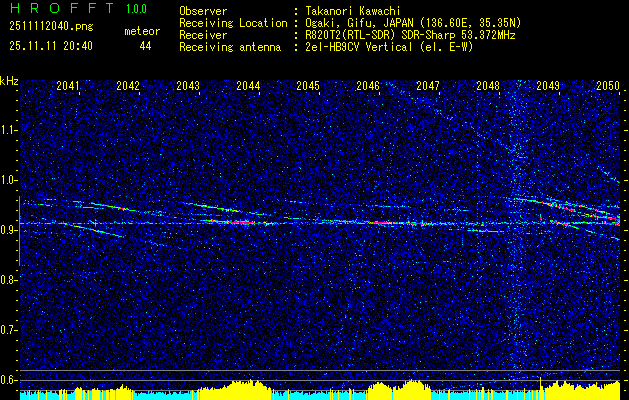Click the 0.7 kHz axis label
This screenshot has width=629, height=400.
pos(8,330)
